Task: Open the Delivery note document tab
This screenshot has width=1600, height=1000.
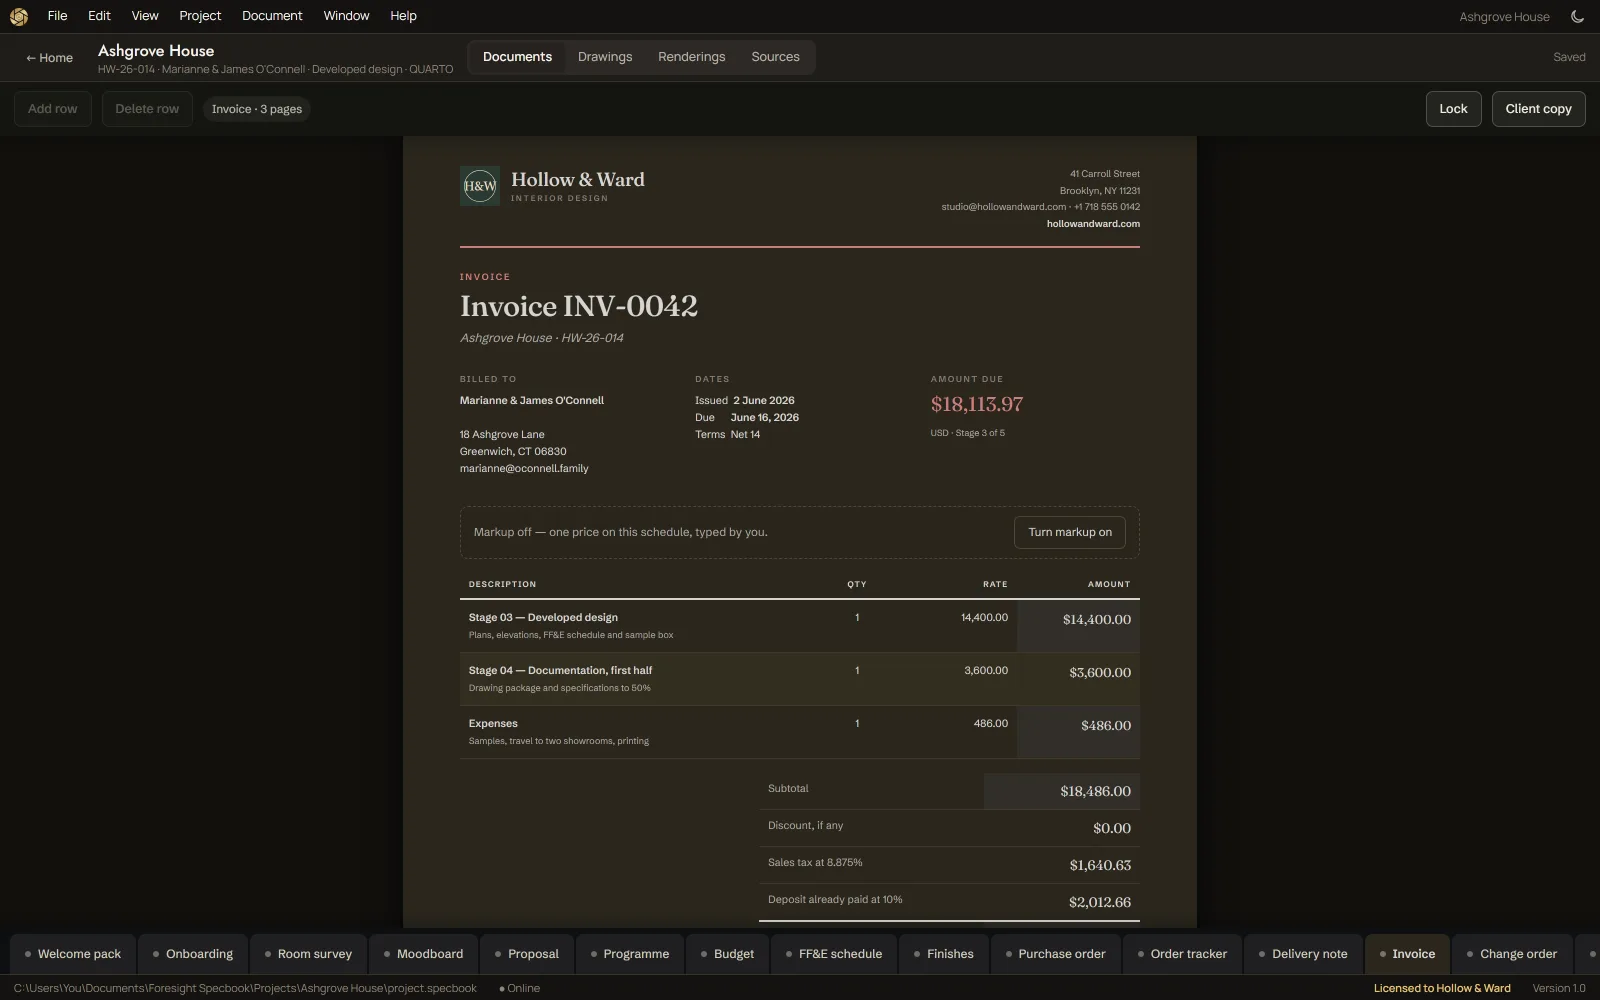Action: (1303, 954)
